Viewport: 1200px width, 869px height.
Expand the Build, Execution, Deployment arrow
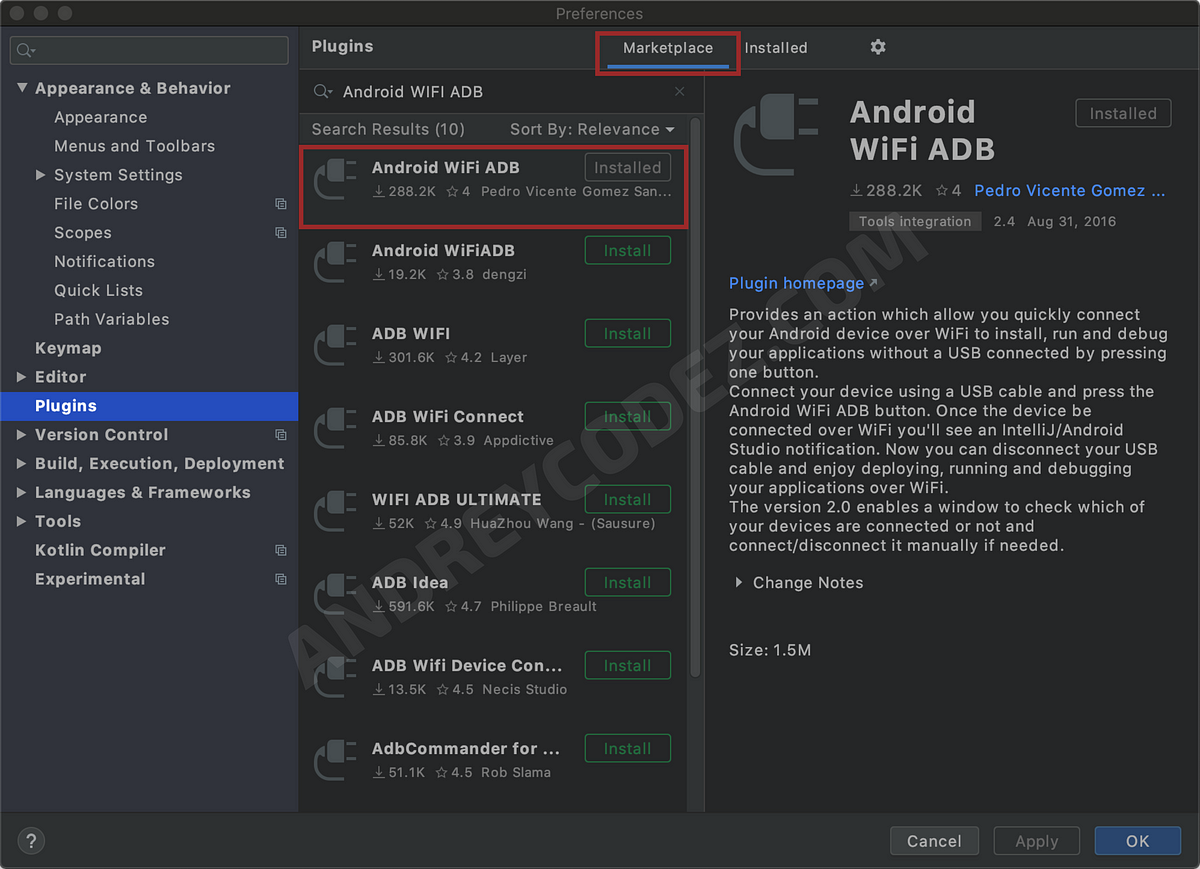22,464
